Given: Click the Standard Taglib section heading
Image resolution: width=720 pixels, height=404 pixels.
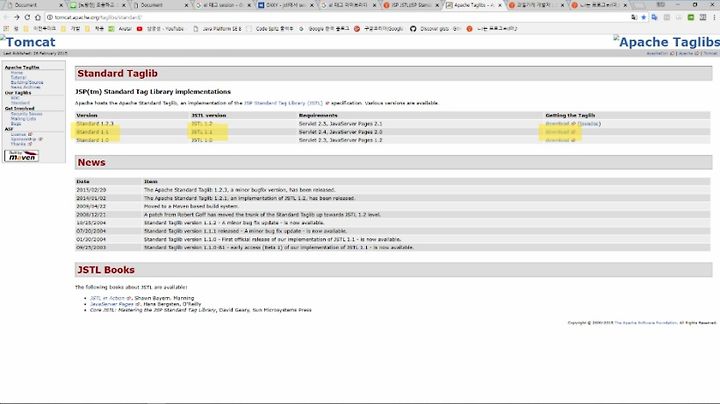Looking at the screenshot, I should point(118,73).
